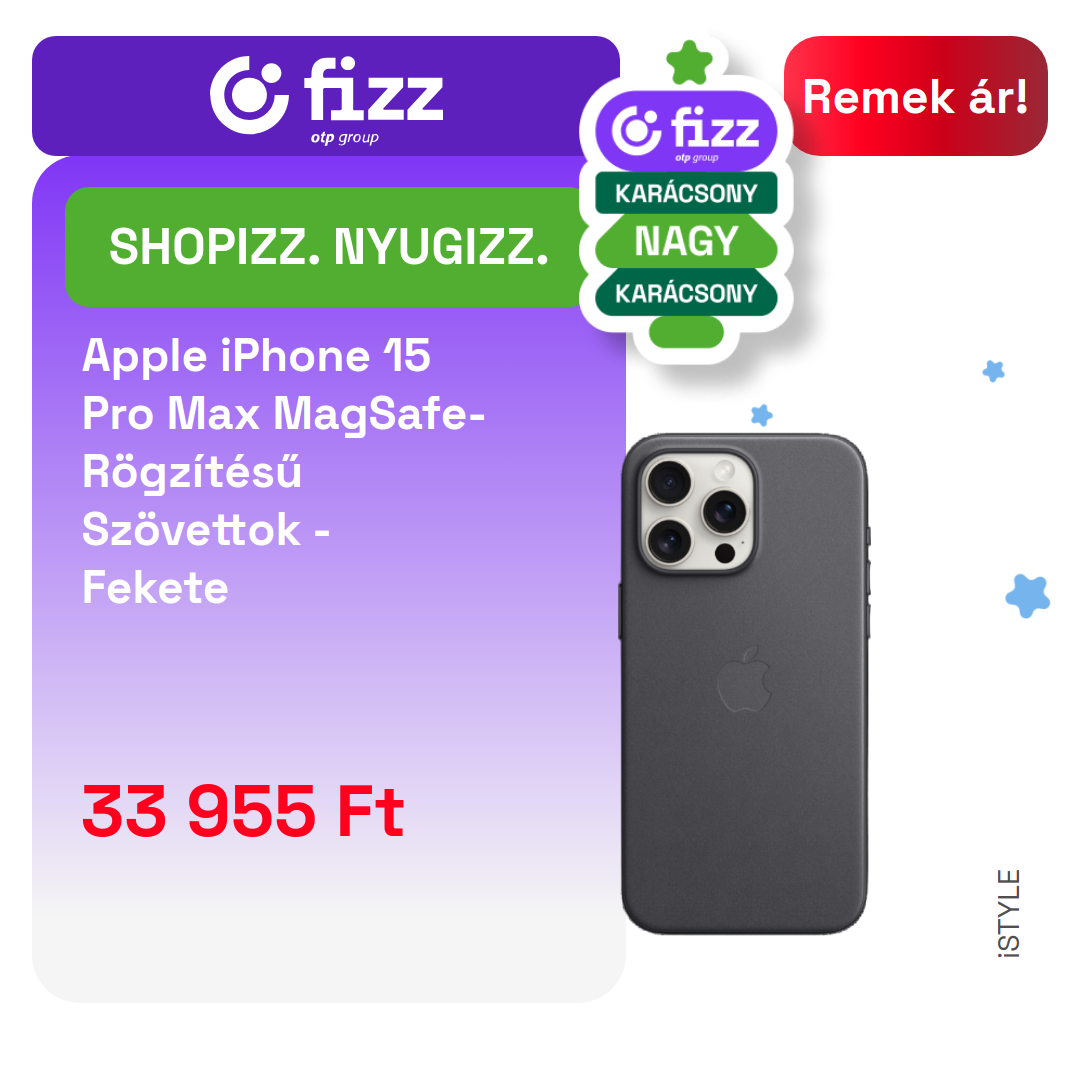The width and height of the screenshot is (1080, 1080).
Task: Click the red 33 955 Ft price
Action: point(243,812)
